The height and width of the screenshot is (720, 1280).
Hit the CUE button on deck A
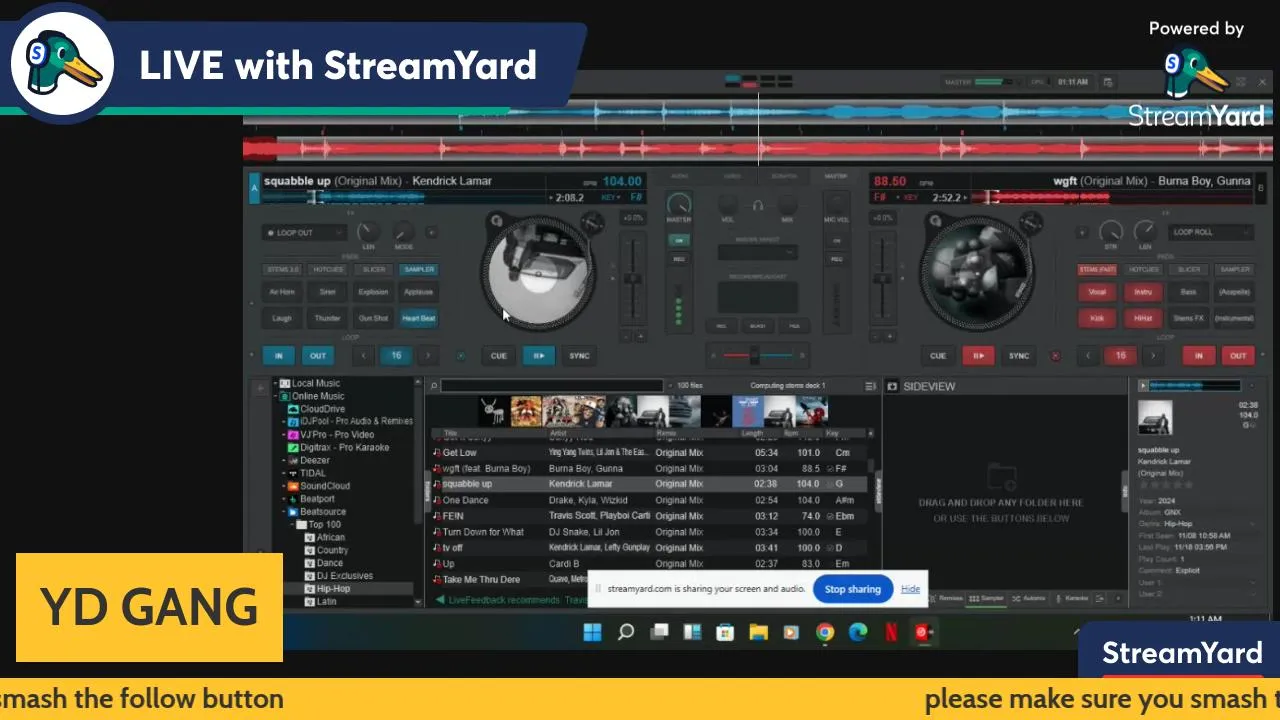pos(499,356)
